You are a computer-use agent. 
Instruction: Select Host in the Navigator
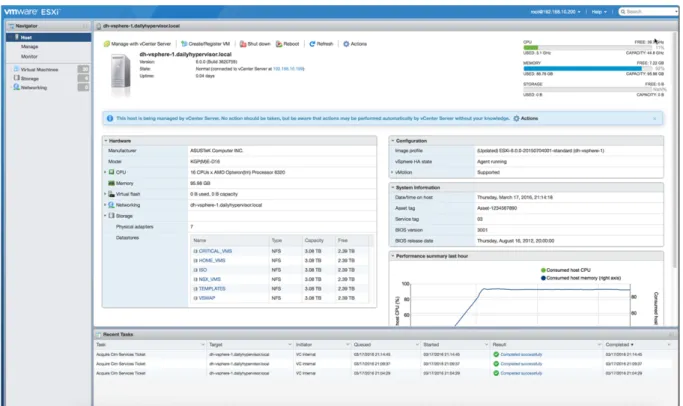[48, 37]
